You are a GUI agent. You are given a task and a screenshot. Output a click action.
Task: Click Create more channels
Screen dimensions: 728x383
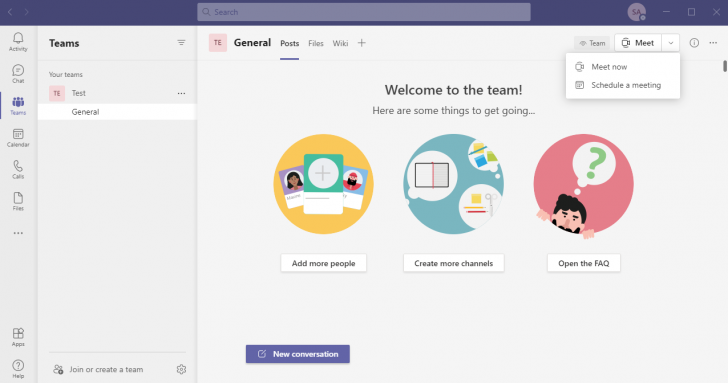[x=454, y=263]
